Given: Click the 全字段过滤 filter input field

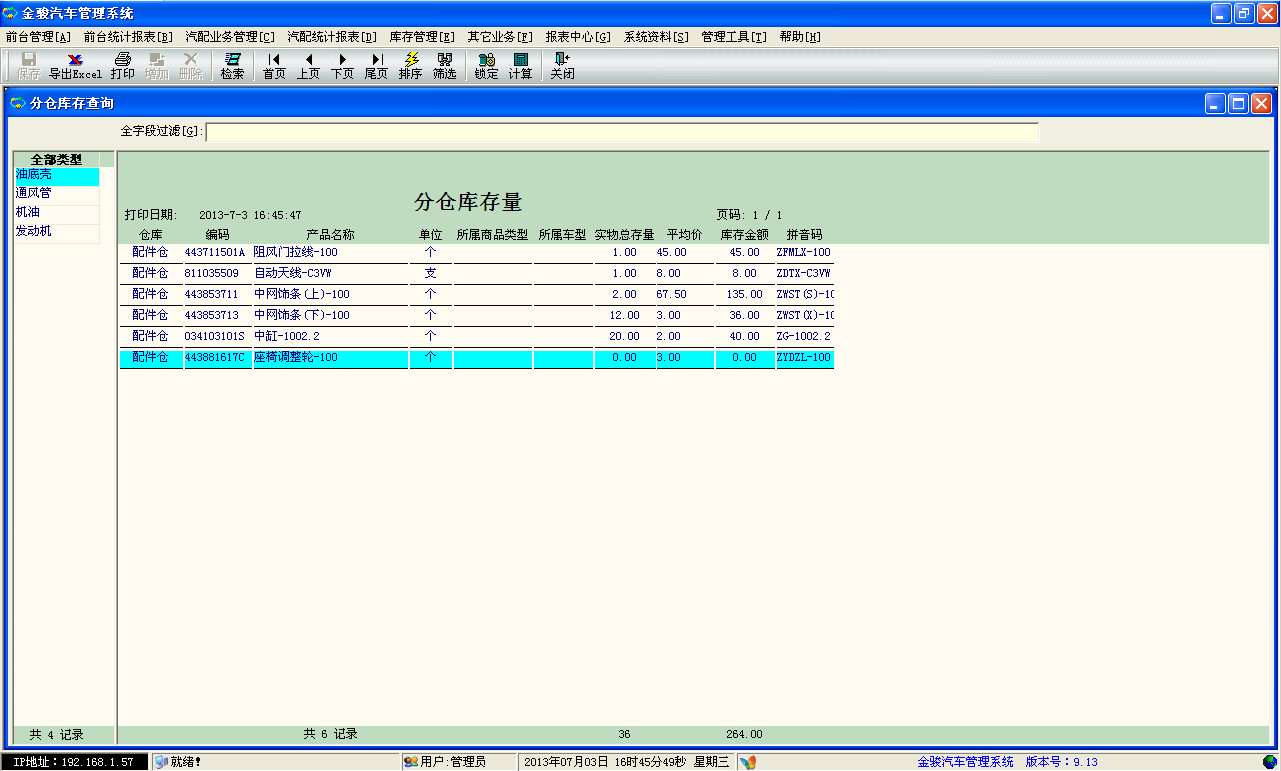Looking at the screenshot, I should [622, 132].
